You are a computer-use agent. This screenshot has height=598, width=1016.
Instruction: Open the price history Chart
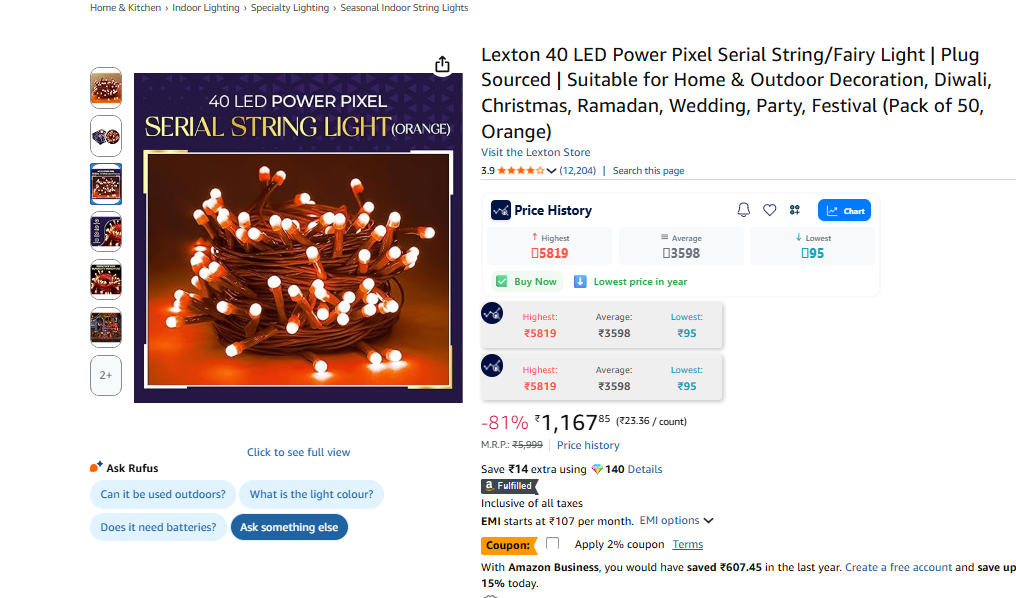(844, 210)
